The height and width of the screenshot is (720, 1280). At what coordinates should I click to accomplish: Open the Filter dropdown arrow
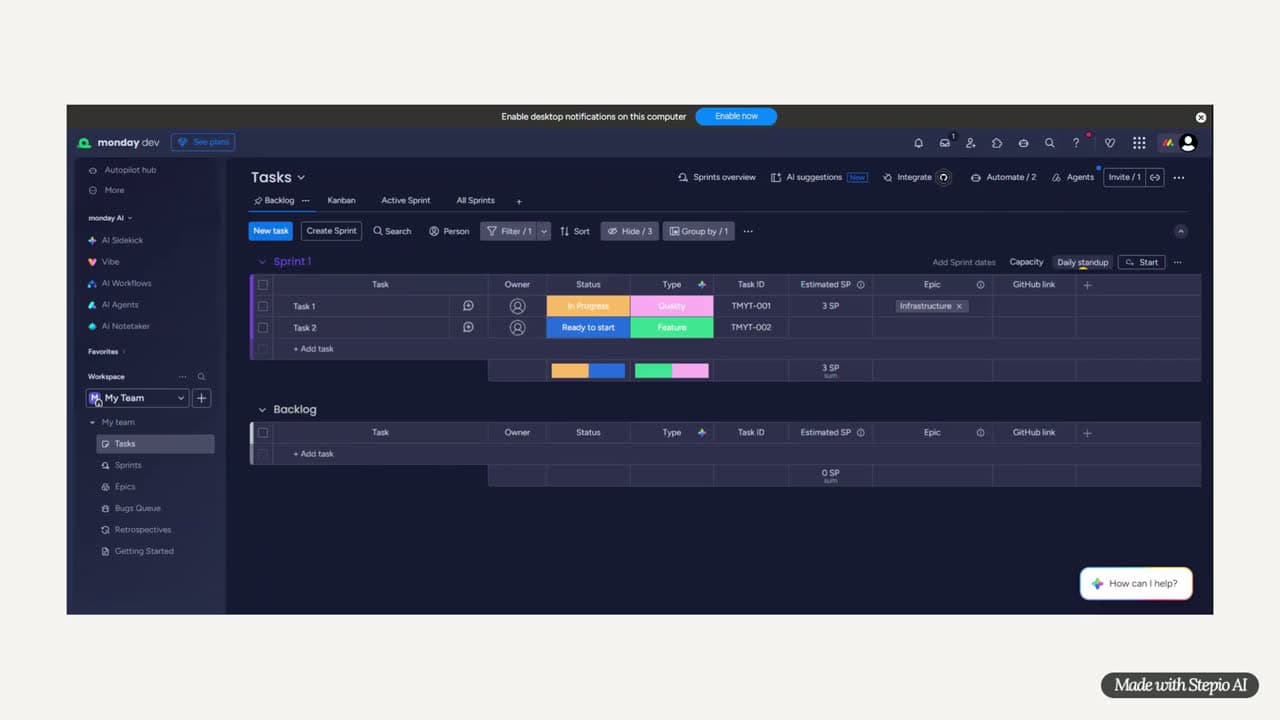tap(544, 231)
